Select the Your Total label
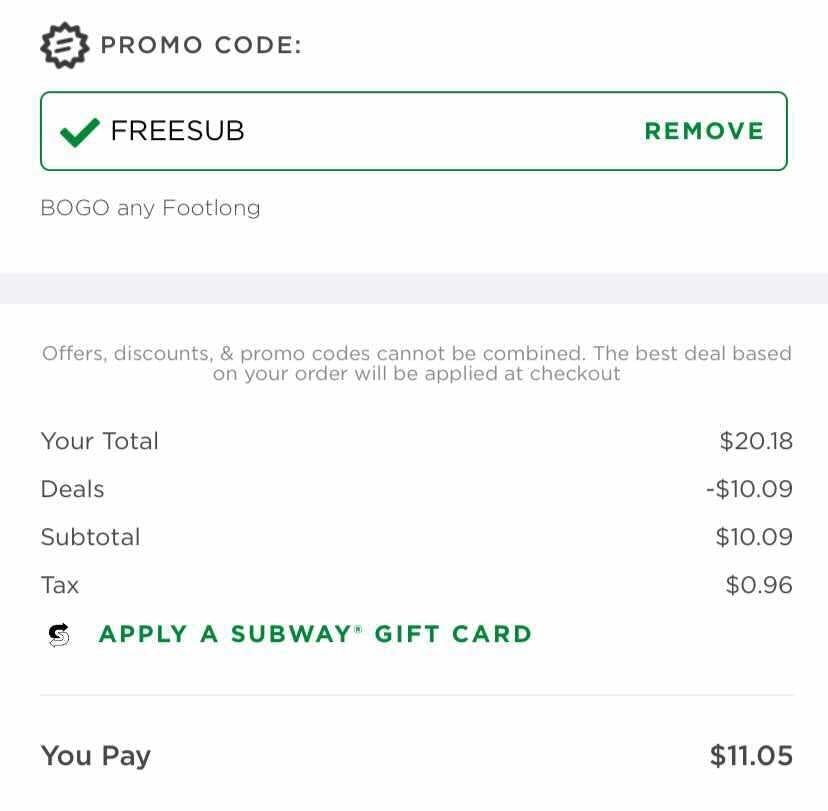This screenshot has width=828, height=811. click(x=100, y=441)
